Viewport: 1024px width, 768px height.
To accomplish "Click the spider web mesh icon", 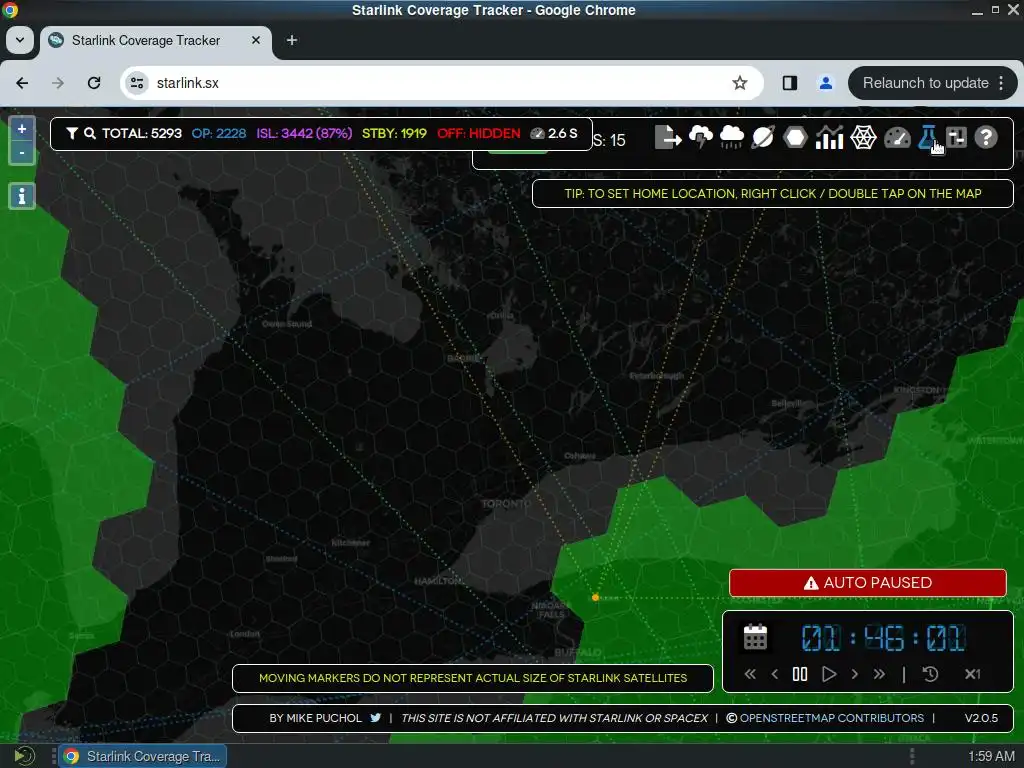I will [x=863, y=137].
